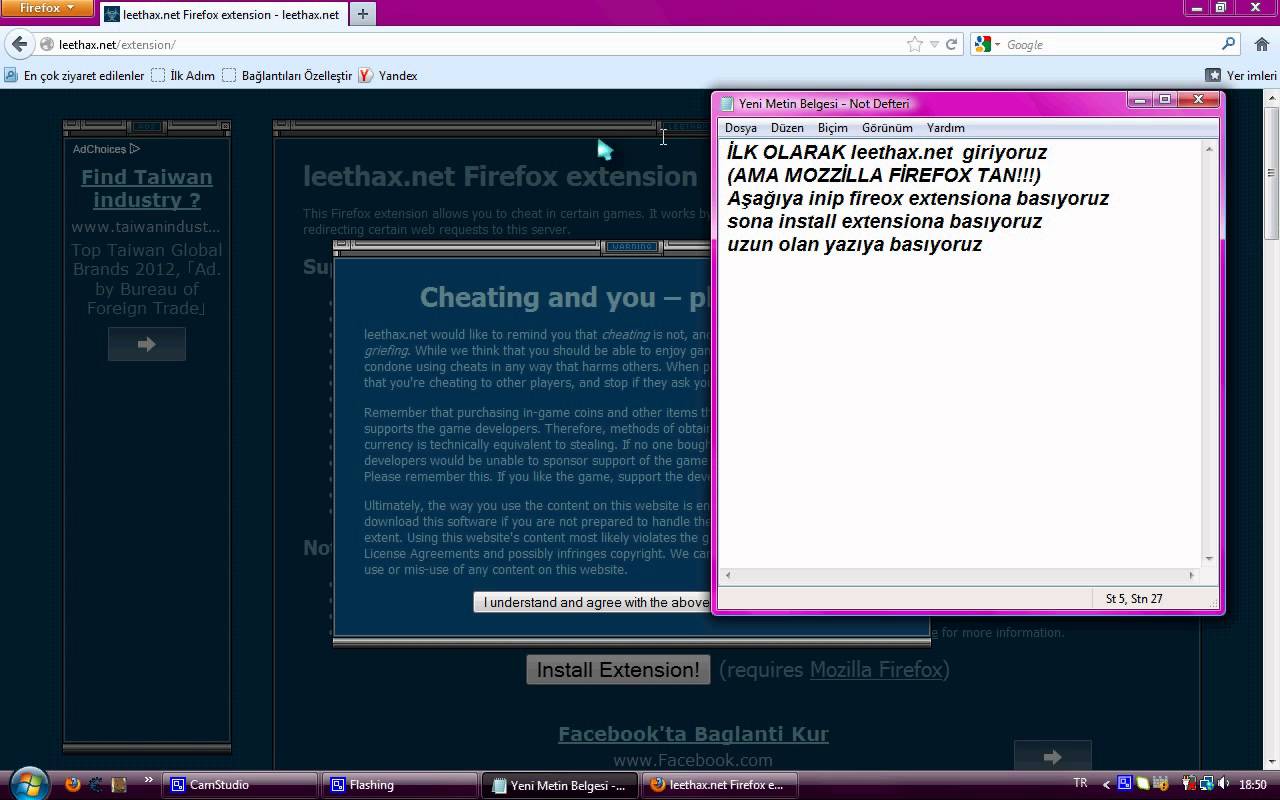Open the orange Firefox menu button
Image resolution: width=1280 pixels, height=800 pixels.
[47, 8]
